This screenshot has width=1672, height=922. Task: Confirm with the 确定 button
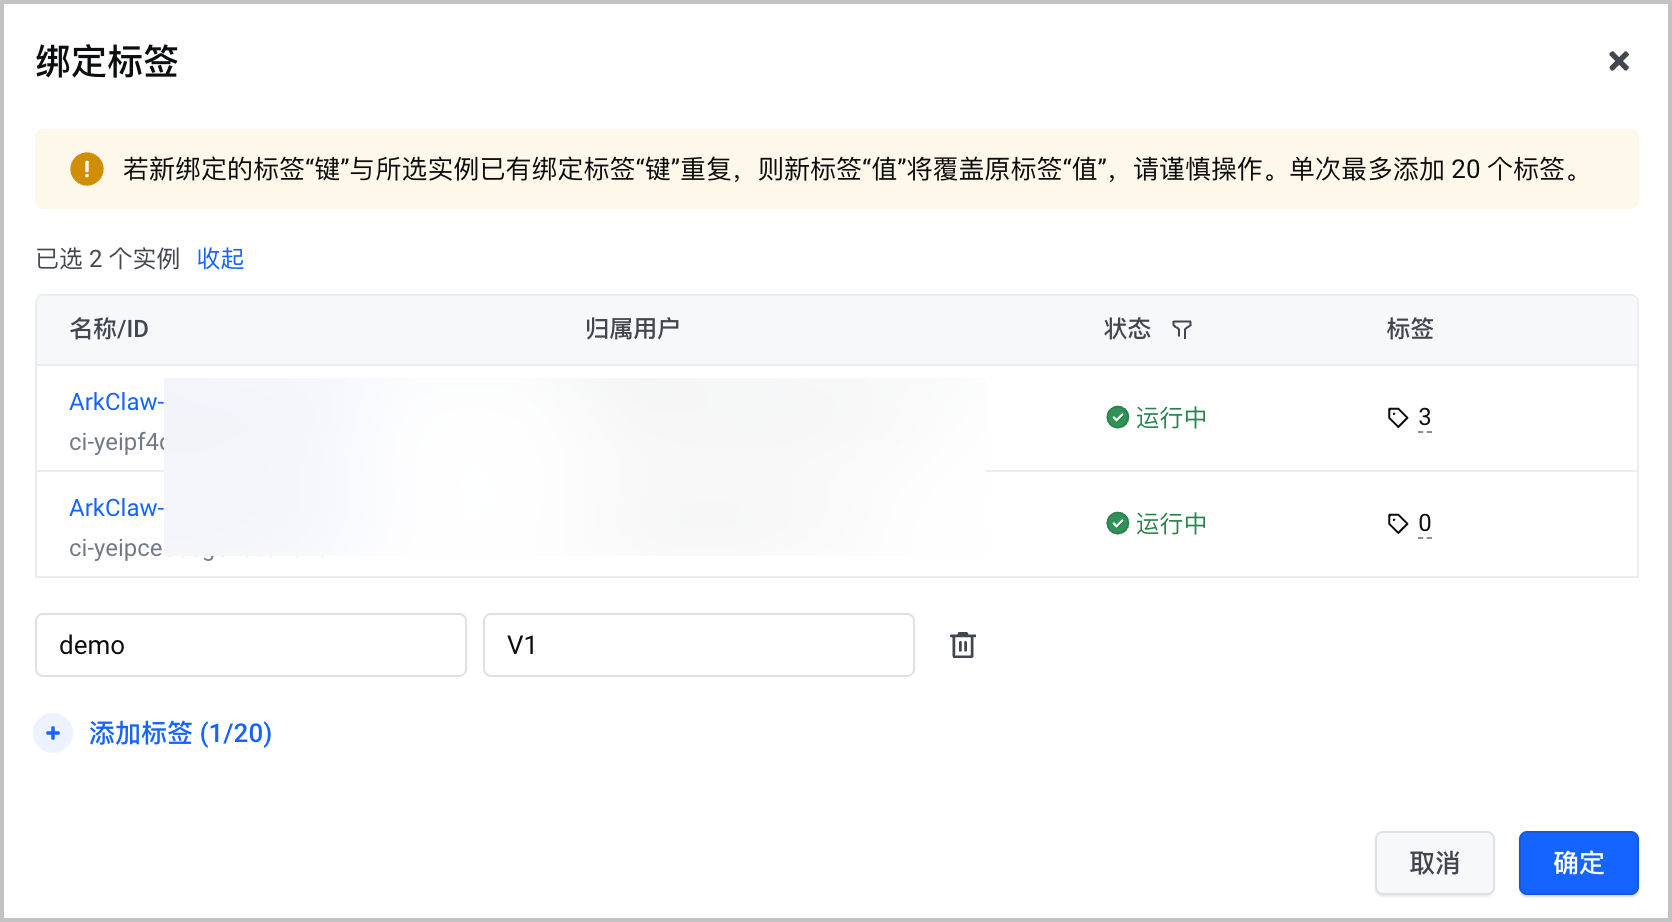1579,863
